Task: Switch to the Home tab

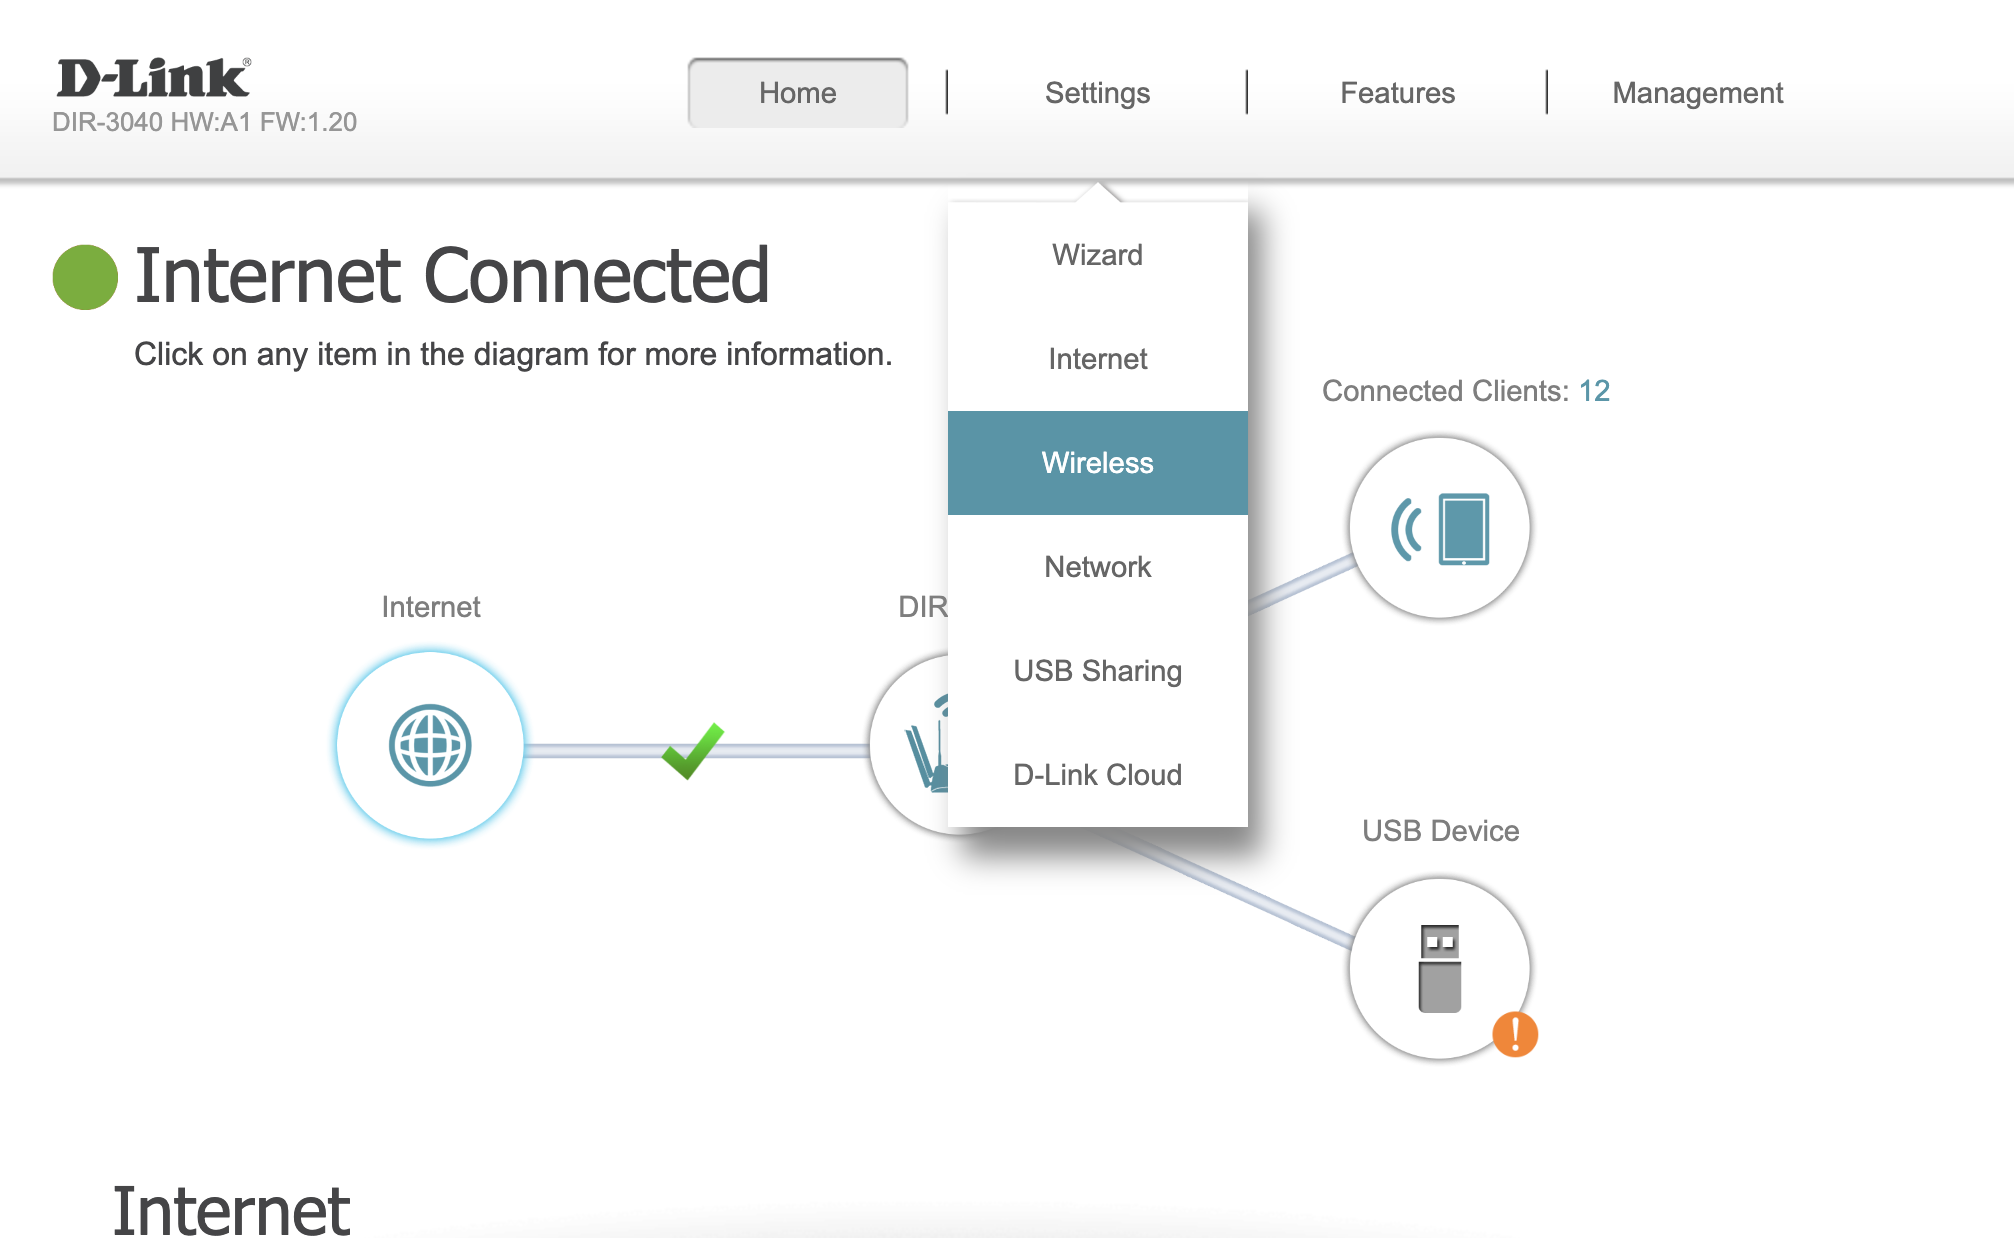Action: [797, 93]
